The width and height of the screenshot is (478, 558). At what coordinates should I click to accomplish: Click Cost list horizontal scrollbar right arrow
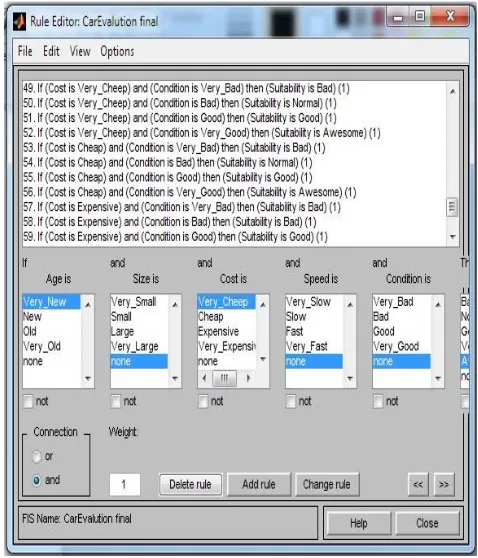click(249, 378)
